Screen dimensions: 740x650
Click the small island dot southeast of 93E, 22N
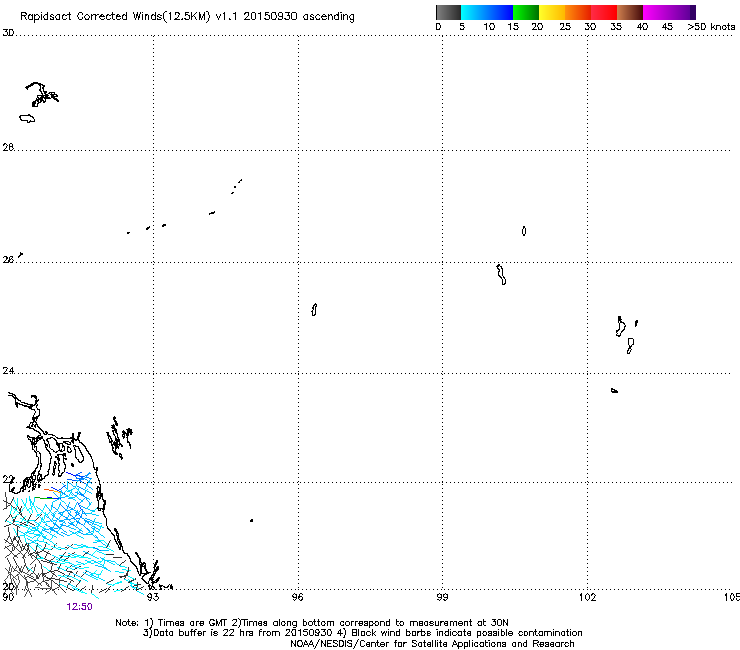(x=252, y=520)
